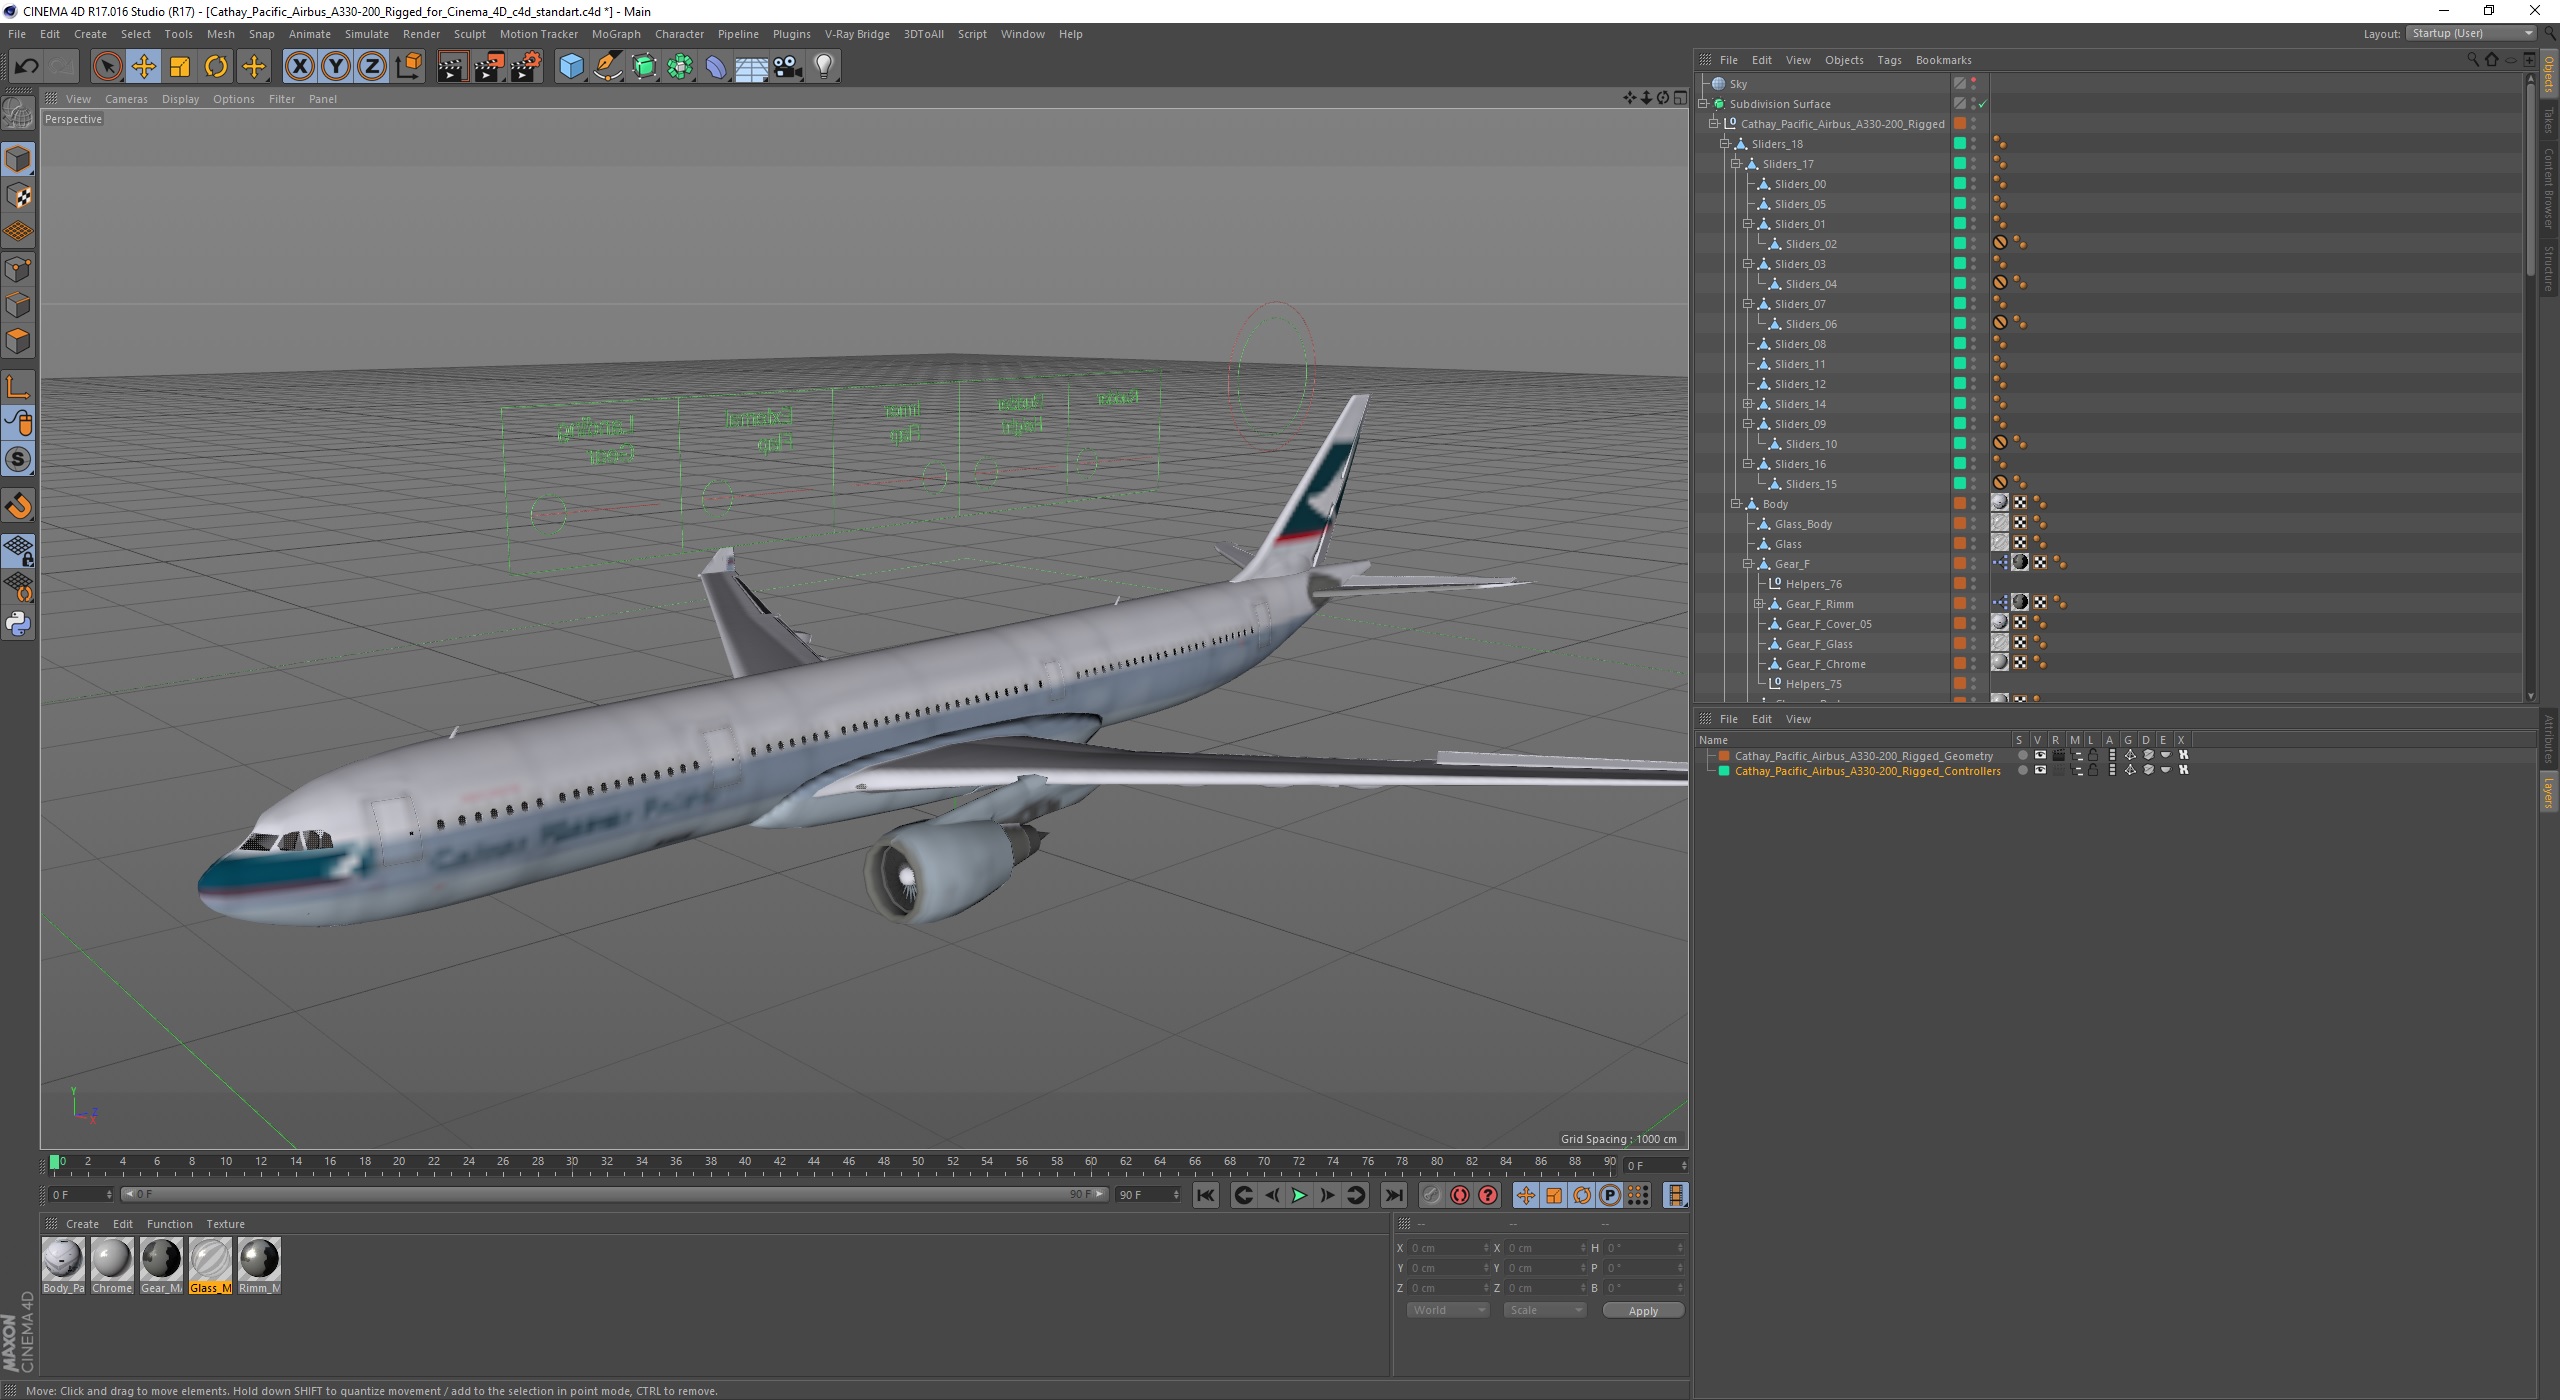Go to end of timeline

tap(1393, 1195)
